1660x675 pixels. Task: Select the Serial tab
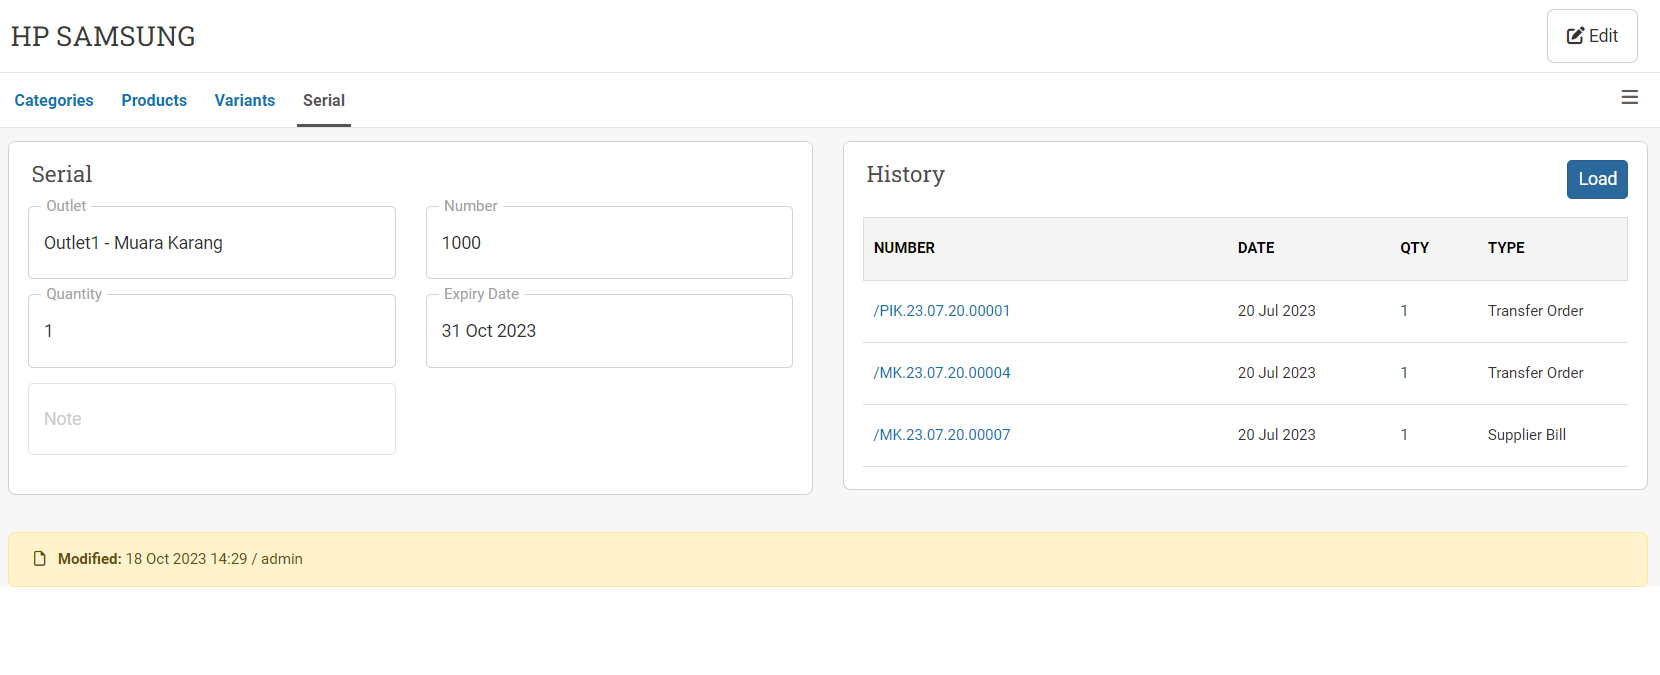point(324,100)
